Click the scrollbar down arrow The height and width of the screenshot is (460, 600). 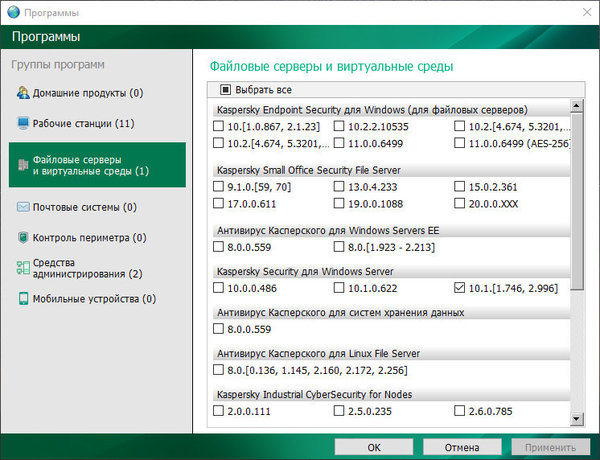point(578,419)
